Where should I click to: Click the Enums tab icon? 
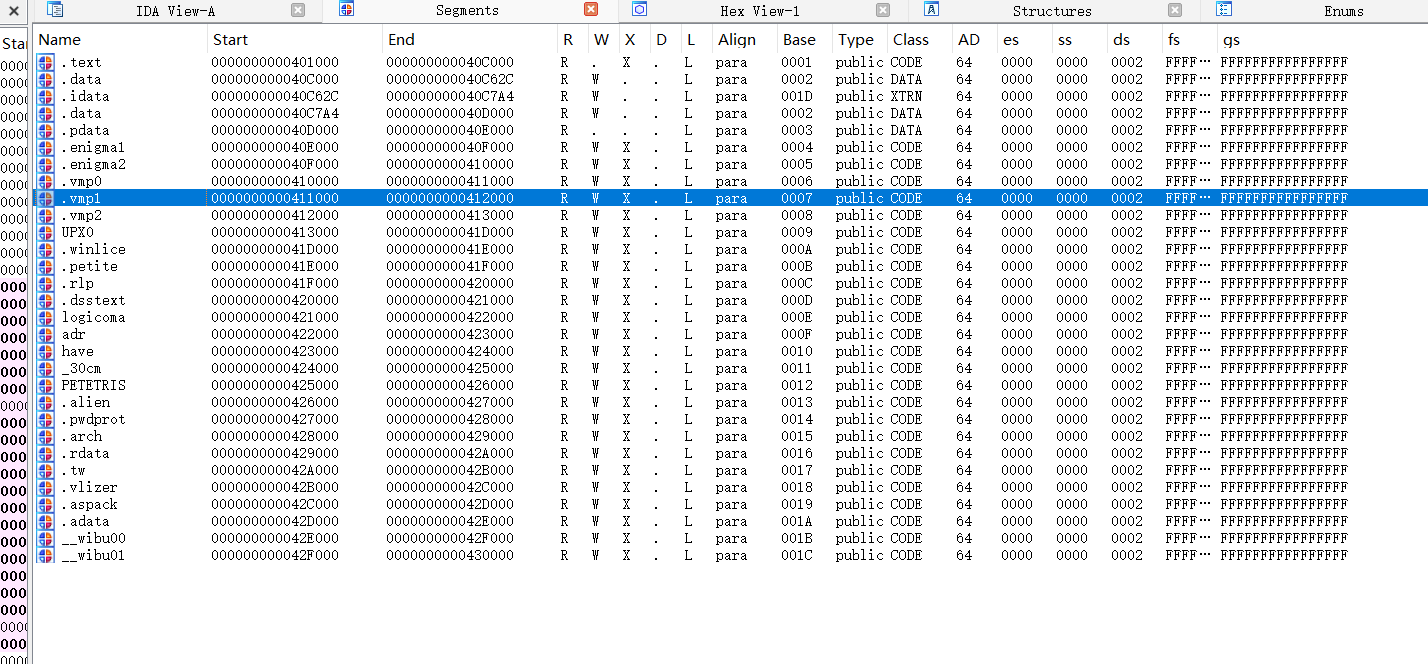coord(1223,10)
